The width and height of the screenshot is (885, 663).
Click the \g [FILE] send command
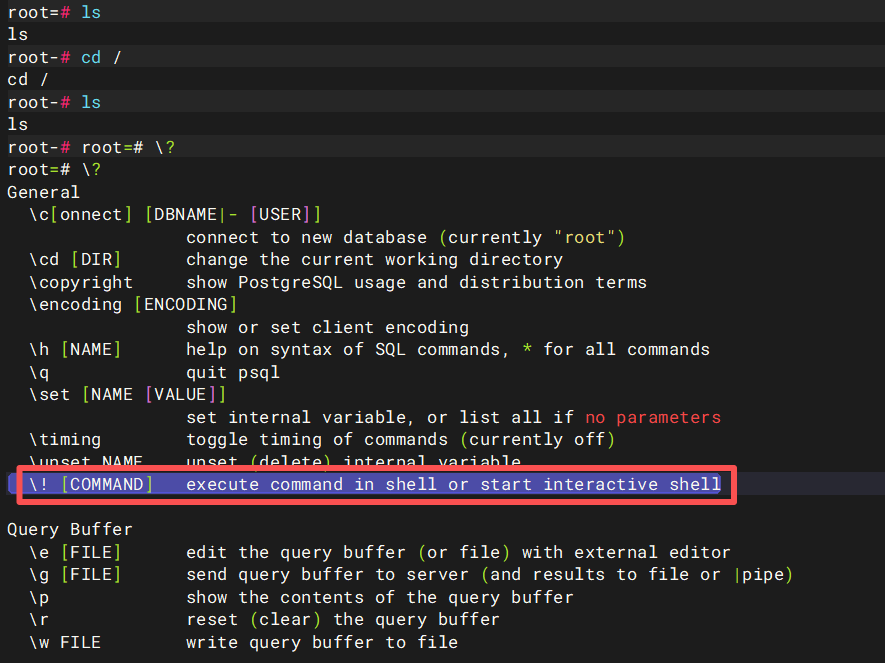pyautogui.click(x=75, y=574)
